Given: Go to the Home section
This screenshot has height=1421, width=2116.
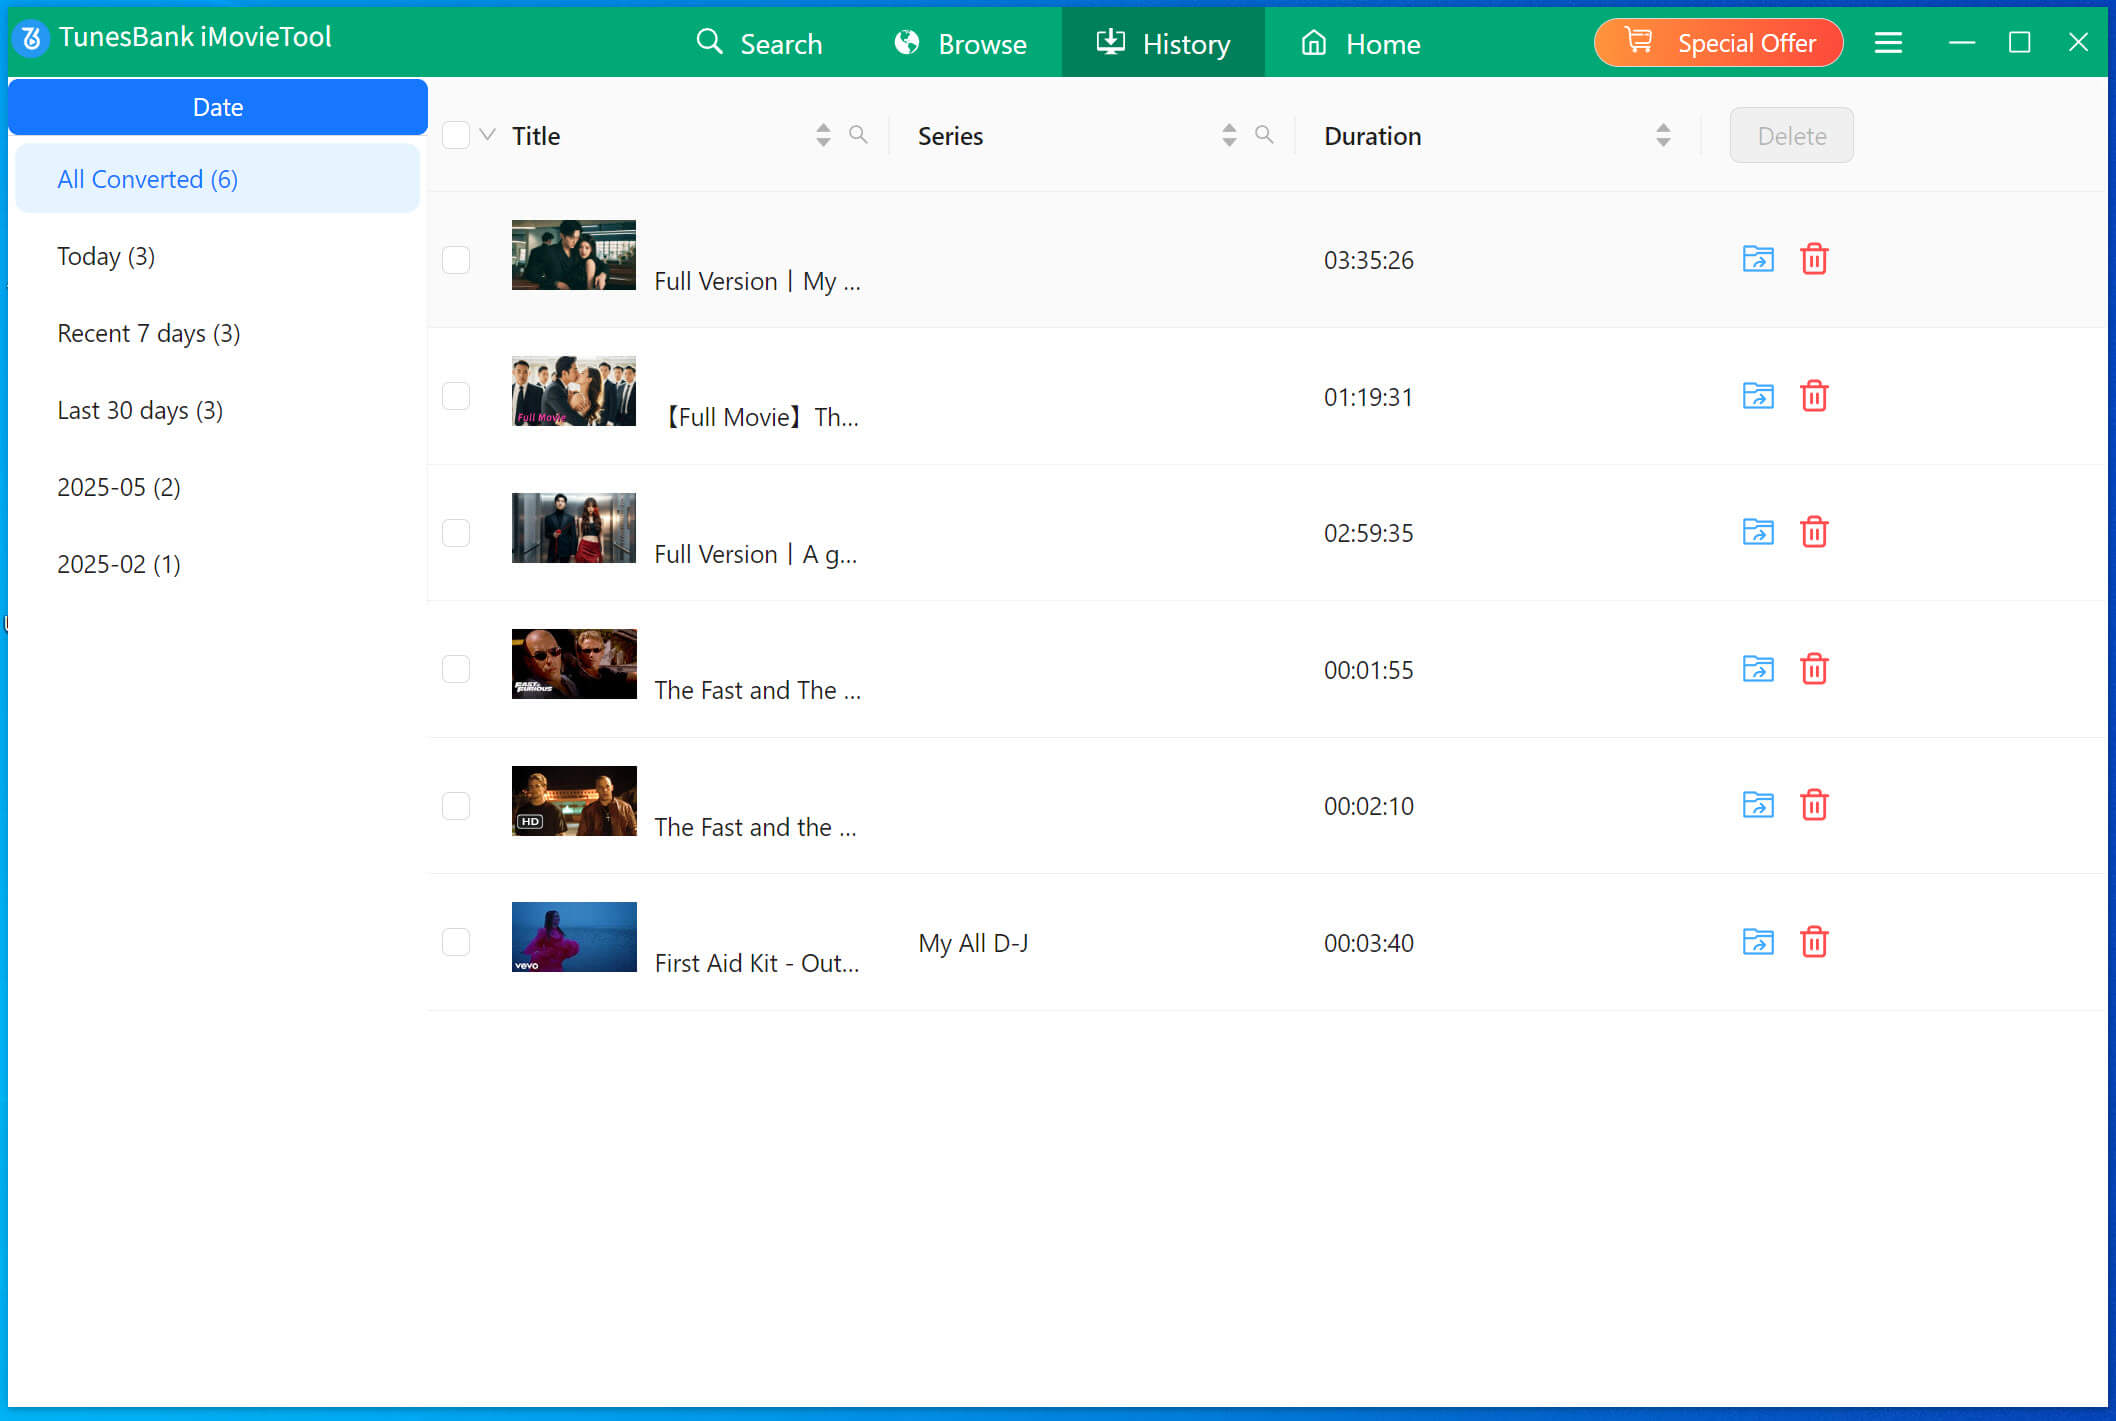Looking at the screenshot, I should pyautogui.click(x=1360, y=43).
